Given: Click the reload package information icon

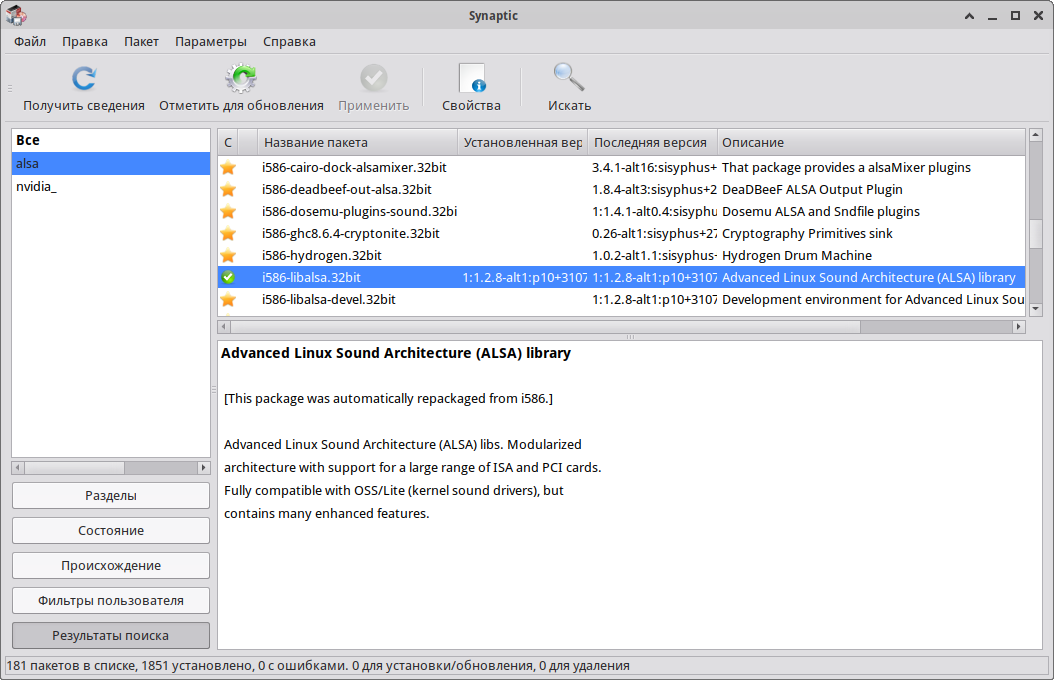Looking at the screenshot, I should pos(84,79).
